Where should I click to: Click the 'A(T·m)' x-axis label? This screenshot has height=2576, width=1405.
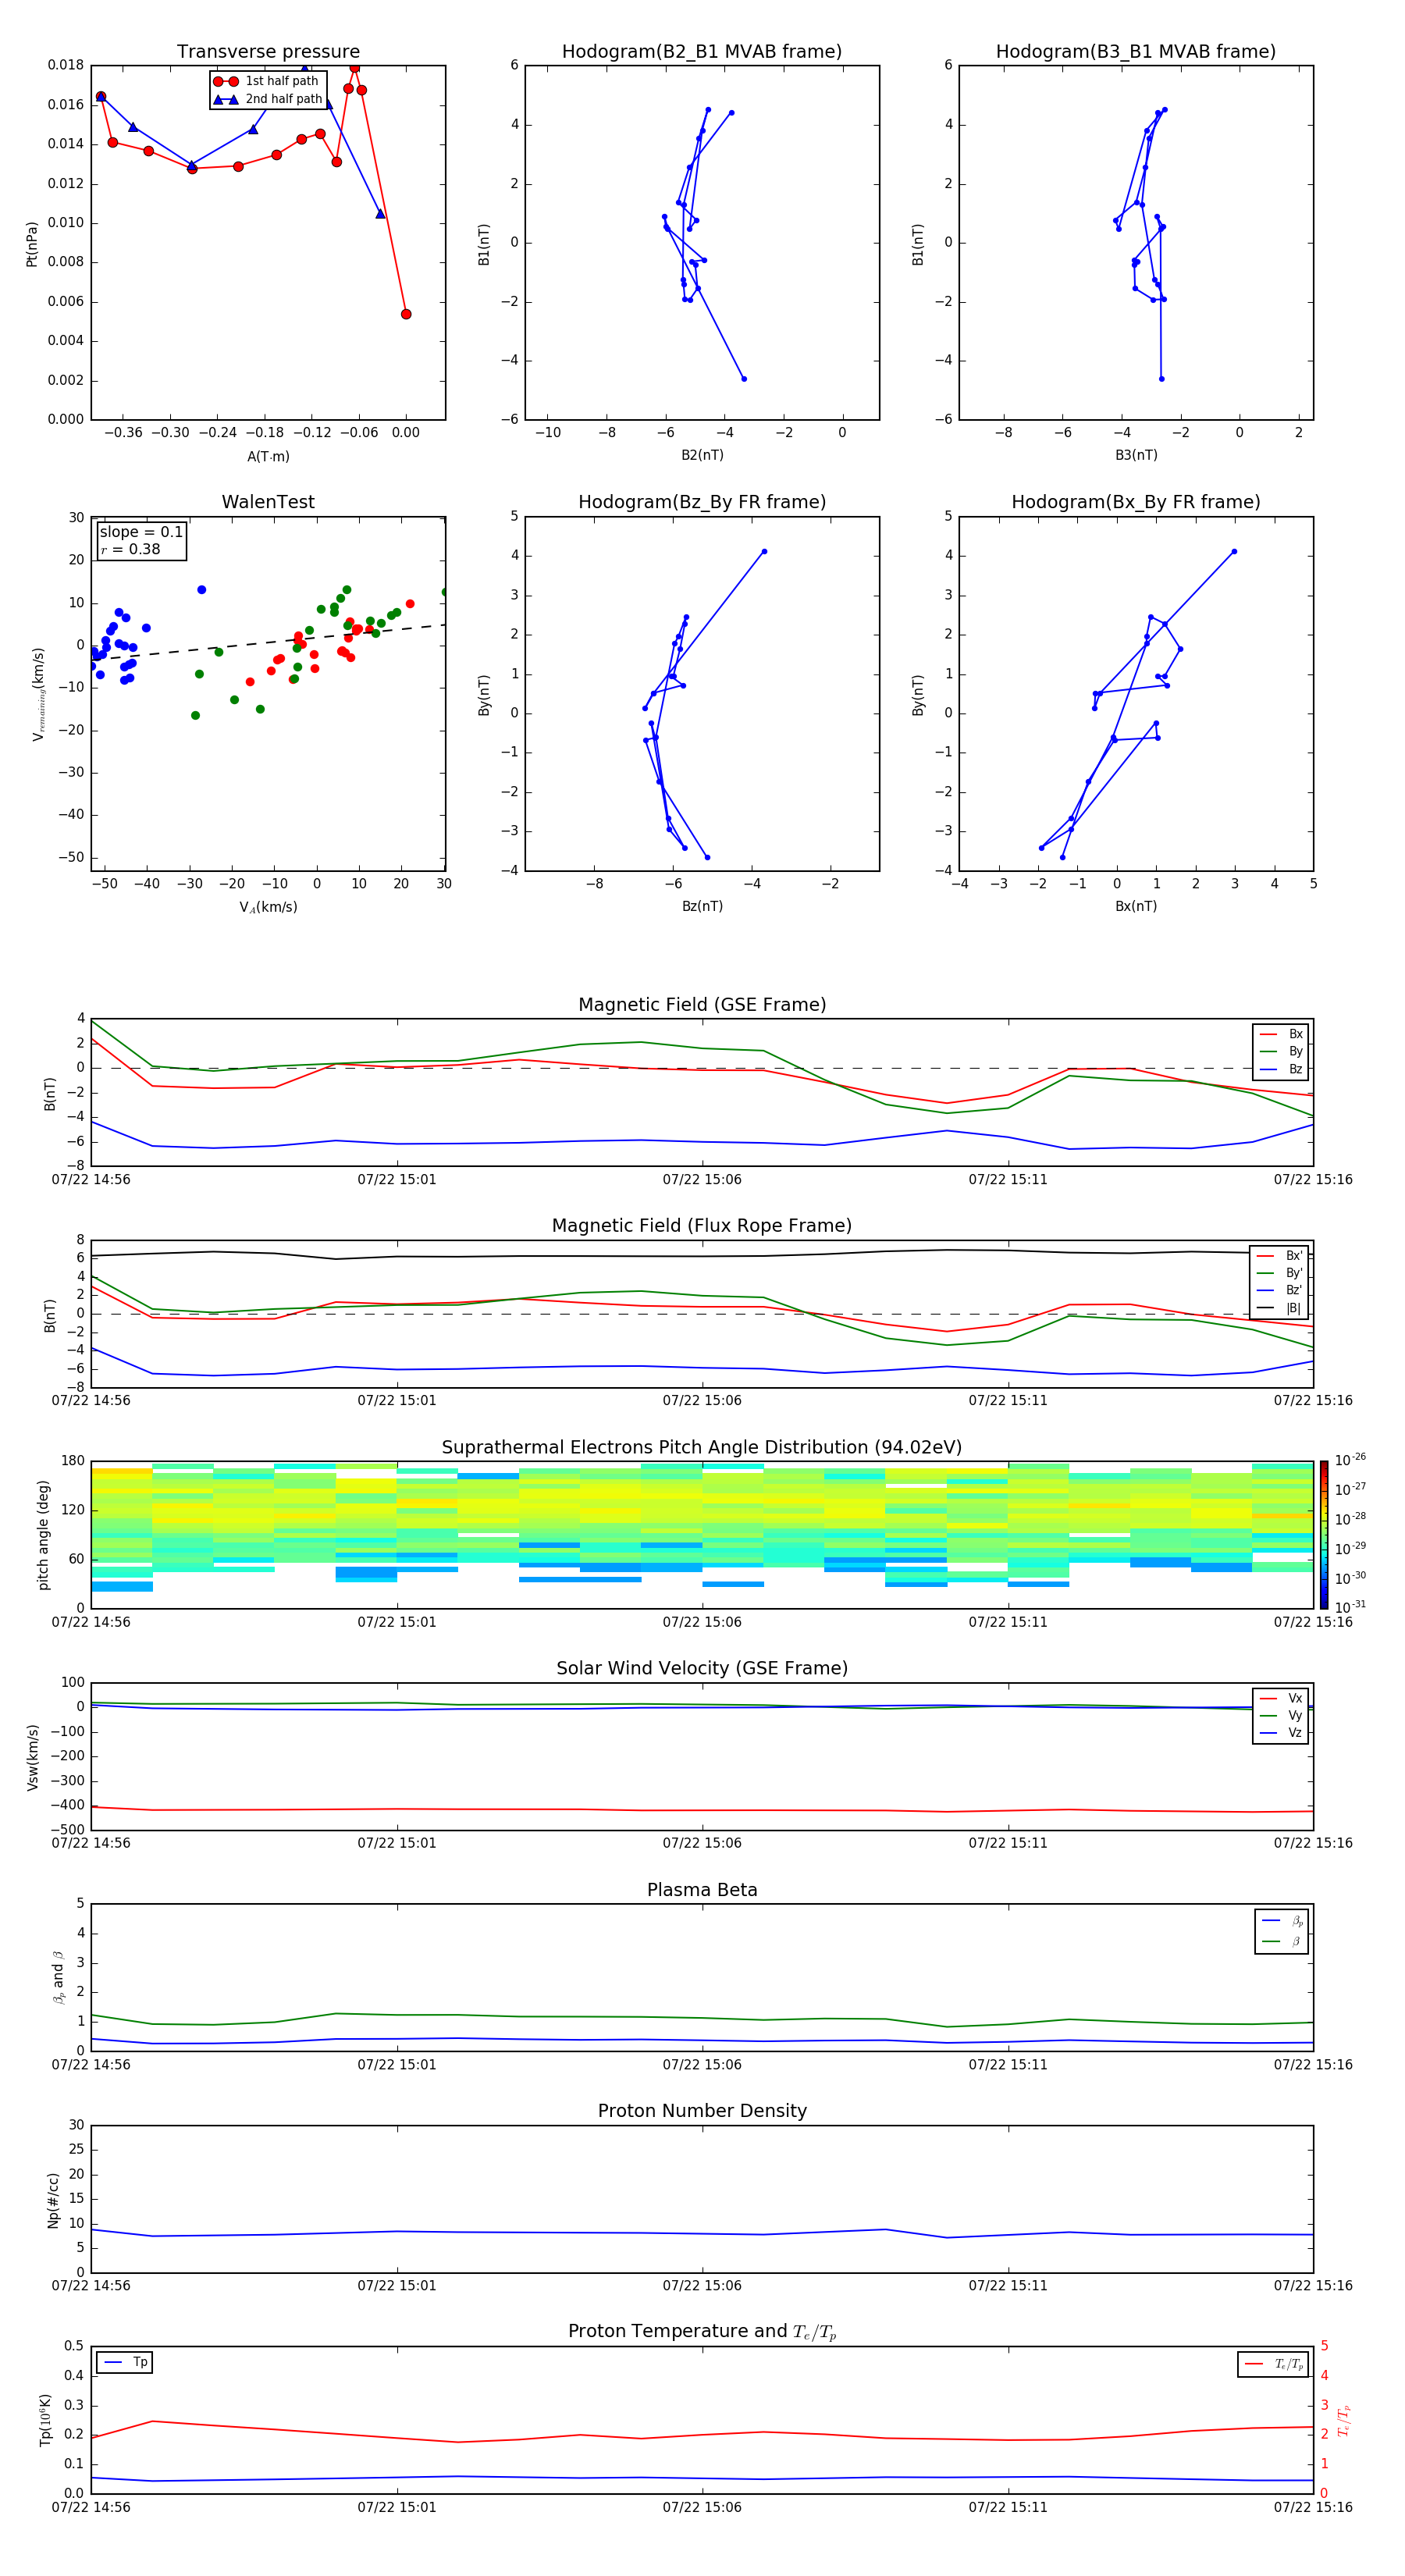[x=268, y=456]
